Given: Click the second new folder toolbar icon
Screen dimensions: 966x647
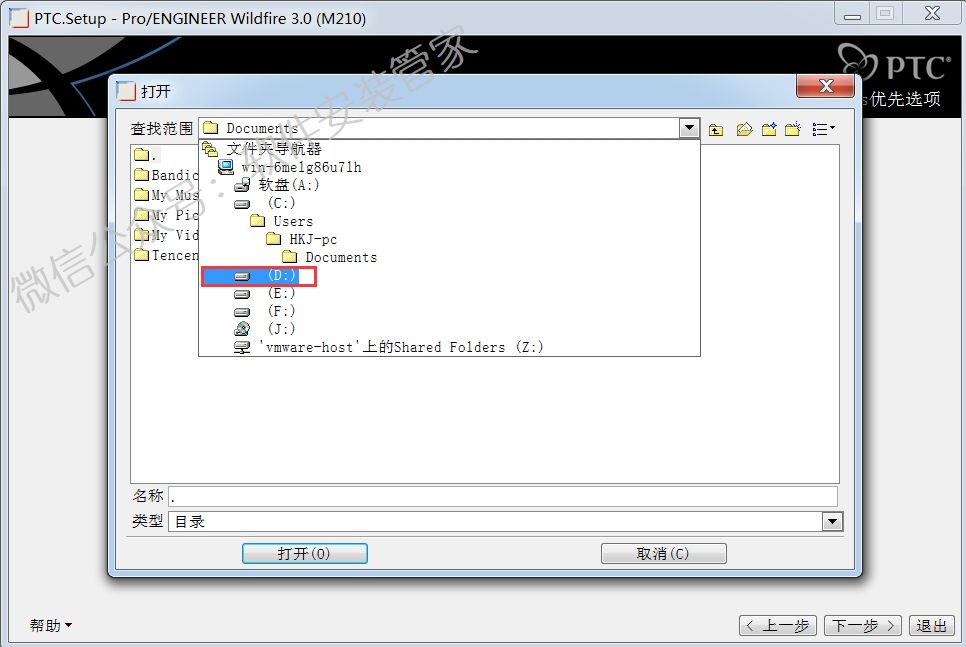Looking at the screenshot, I should pos(790,128).
